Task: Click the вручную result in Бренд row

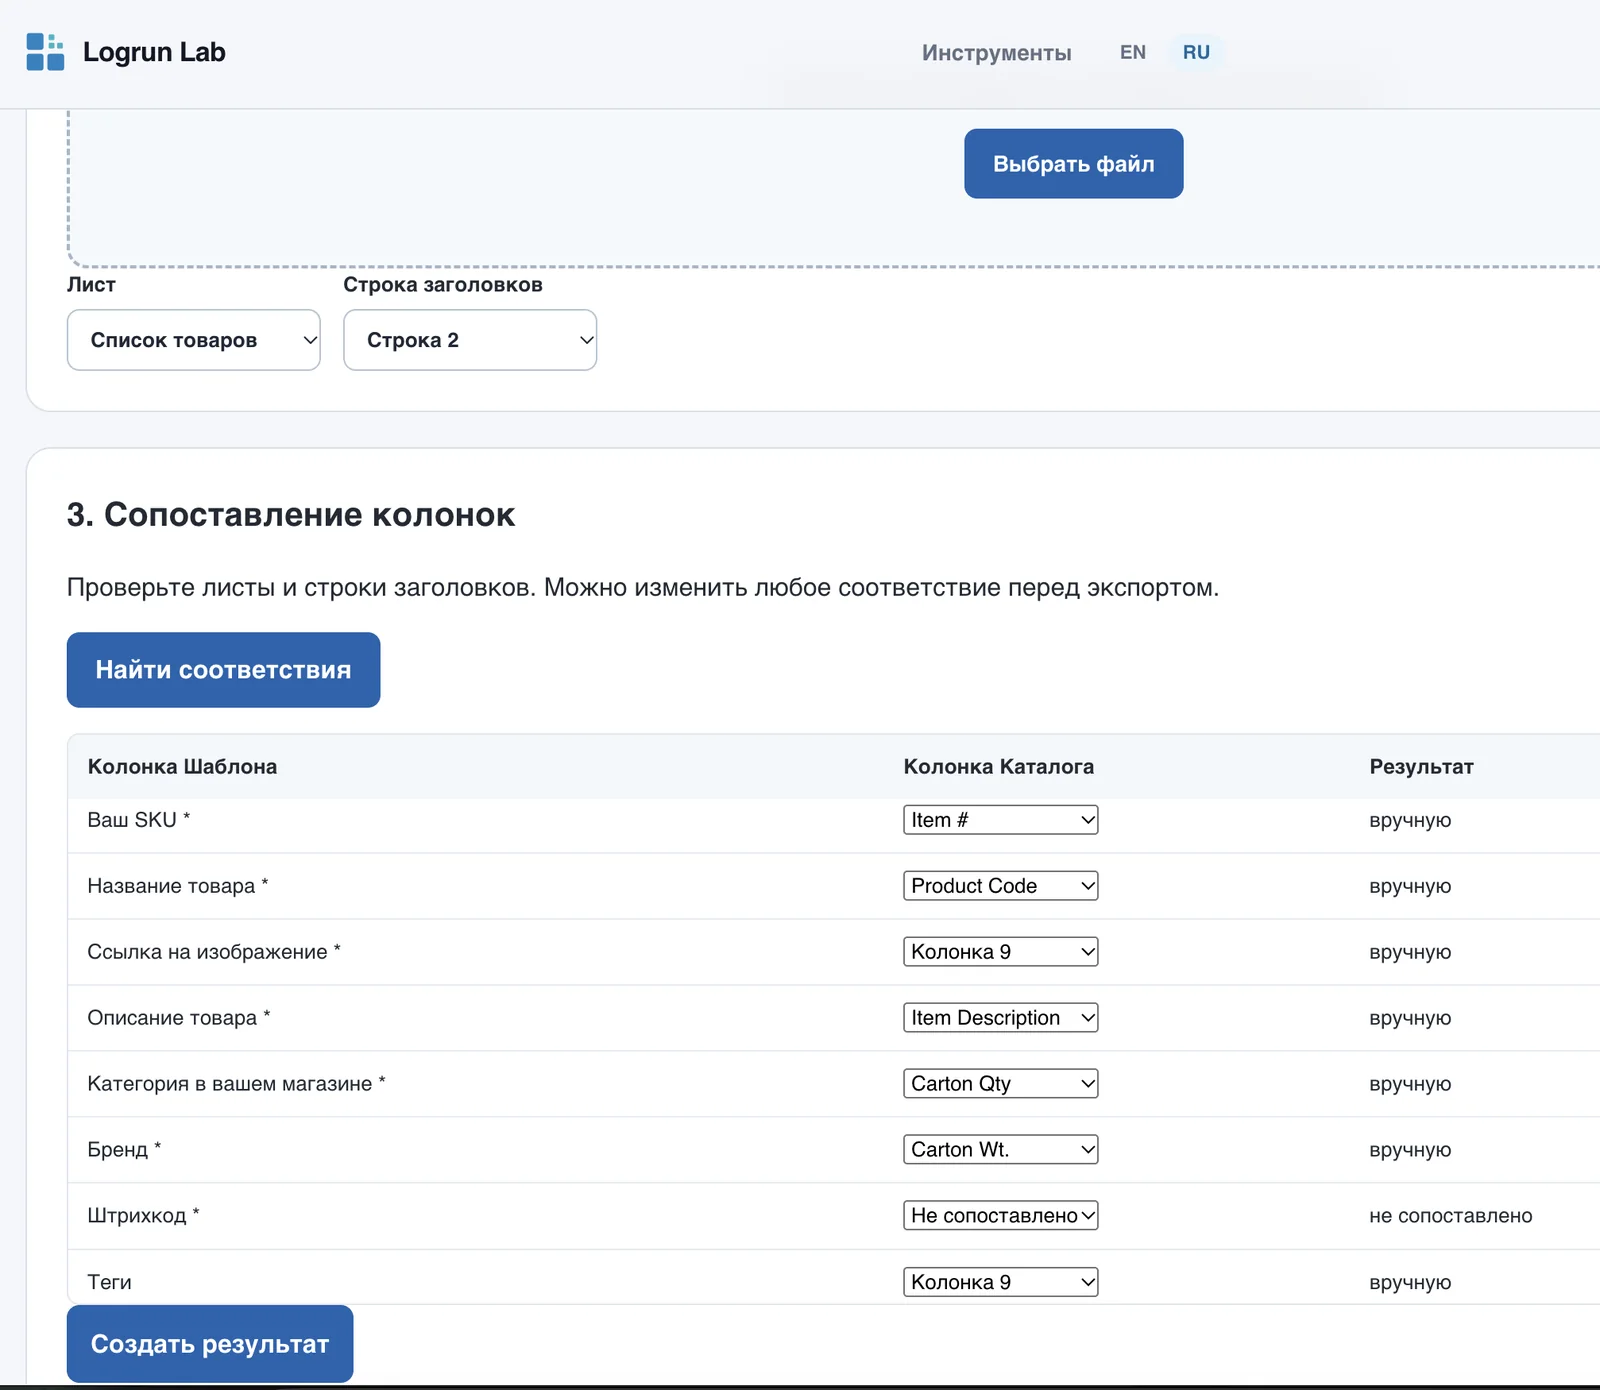Action: point(1410,1150)
